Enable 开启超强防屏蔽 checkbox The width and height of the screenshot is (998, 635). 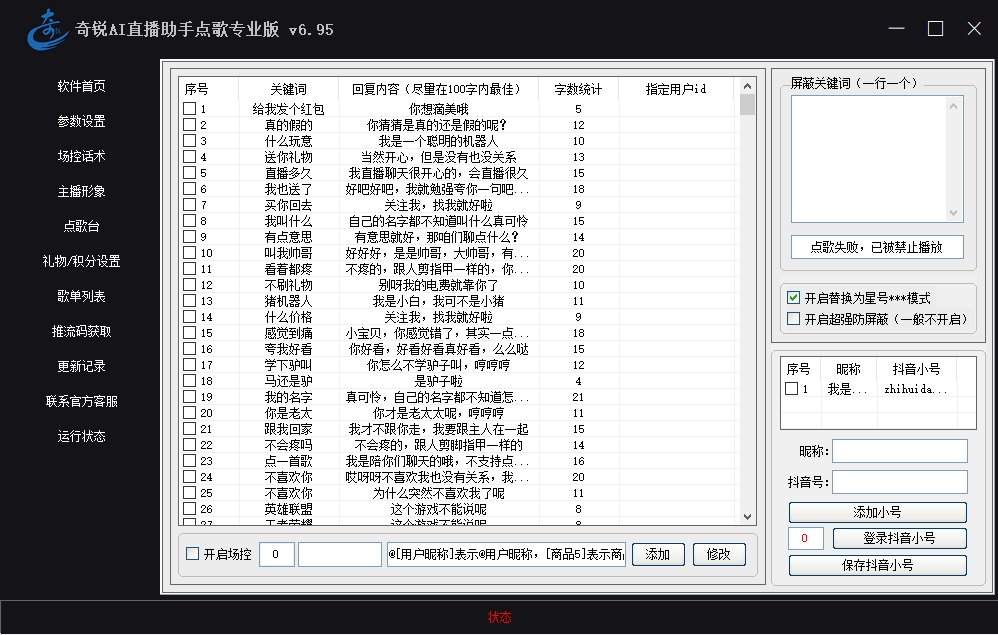click(794, 319)
